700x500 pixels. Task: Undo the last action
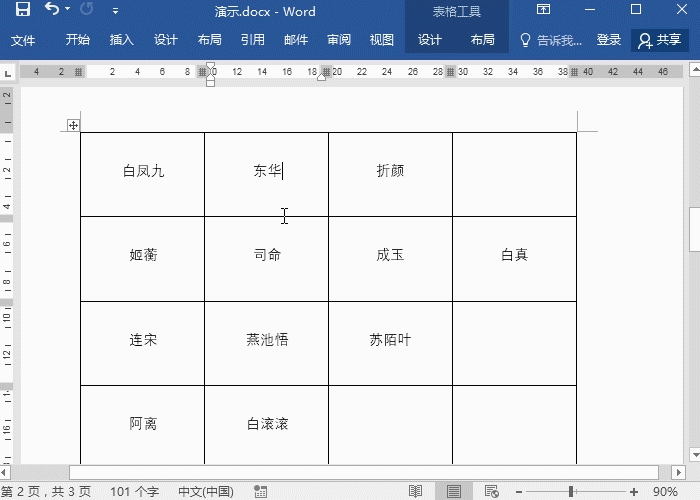(52, 9)
